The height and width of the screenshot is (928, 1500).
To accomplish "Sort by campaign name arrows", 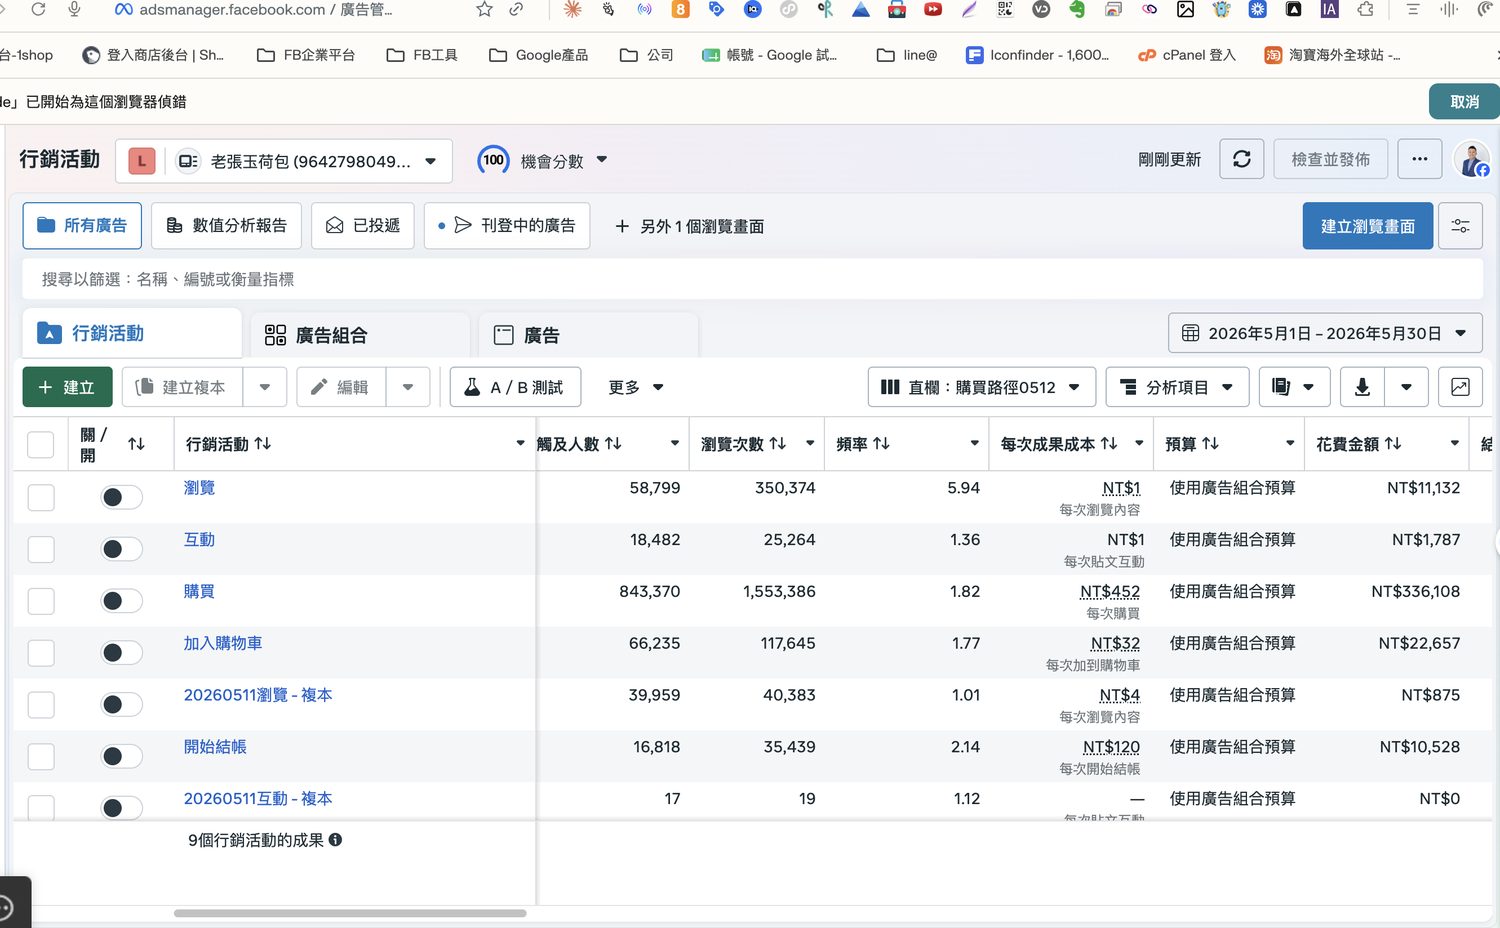I will coord(263,443).
